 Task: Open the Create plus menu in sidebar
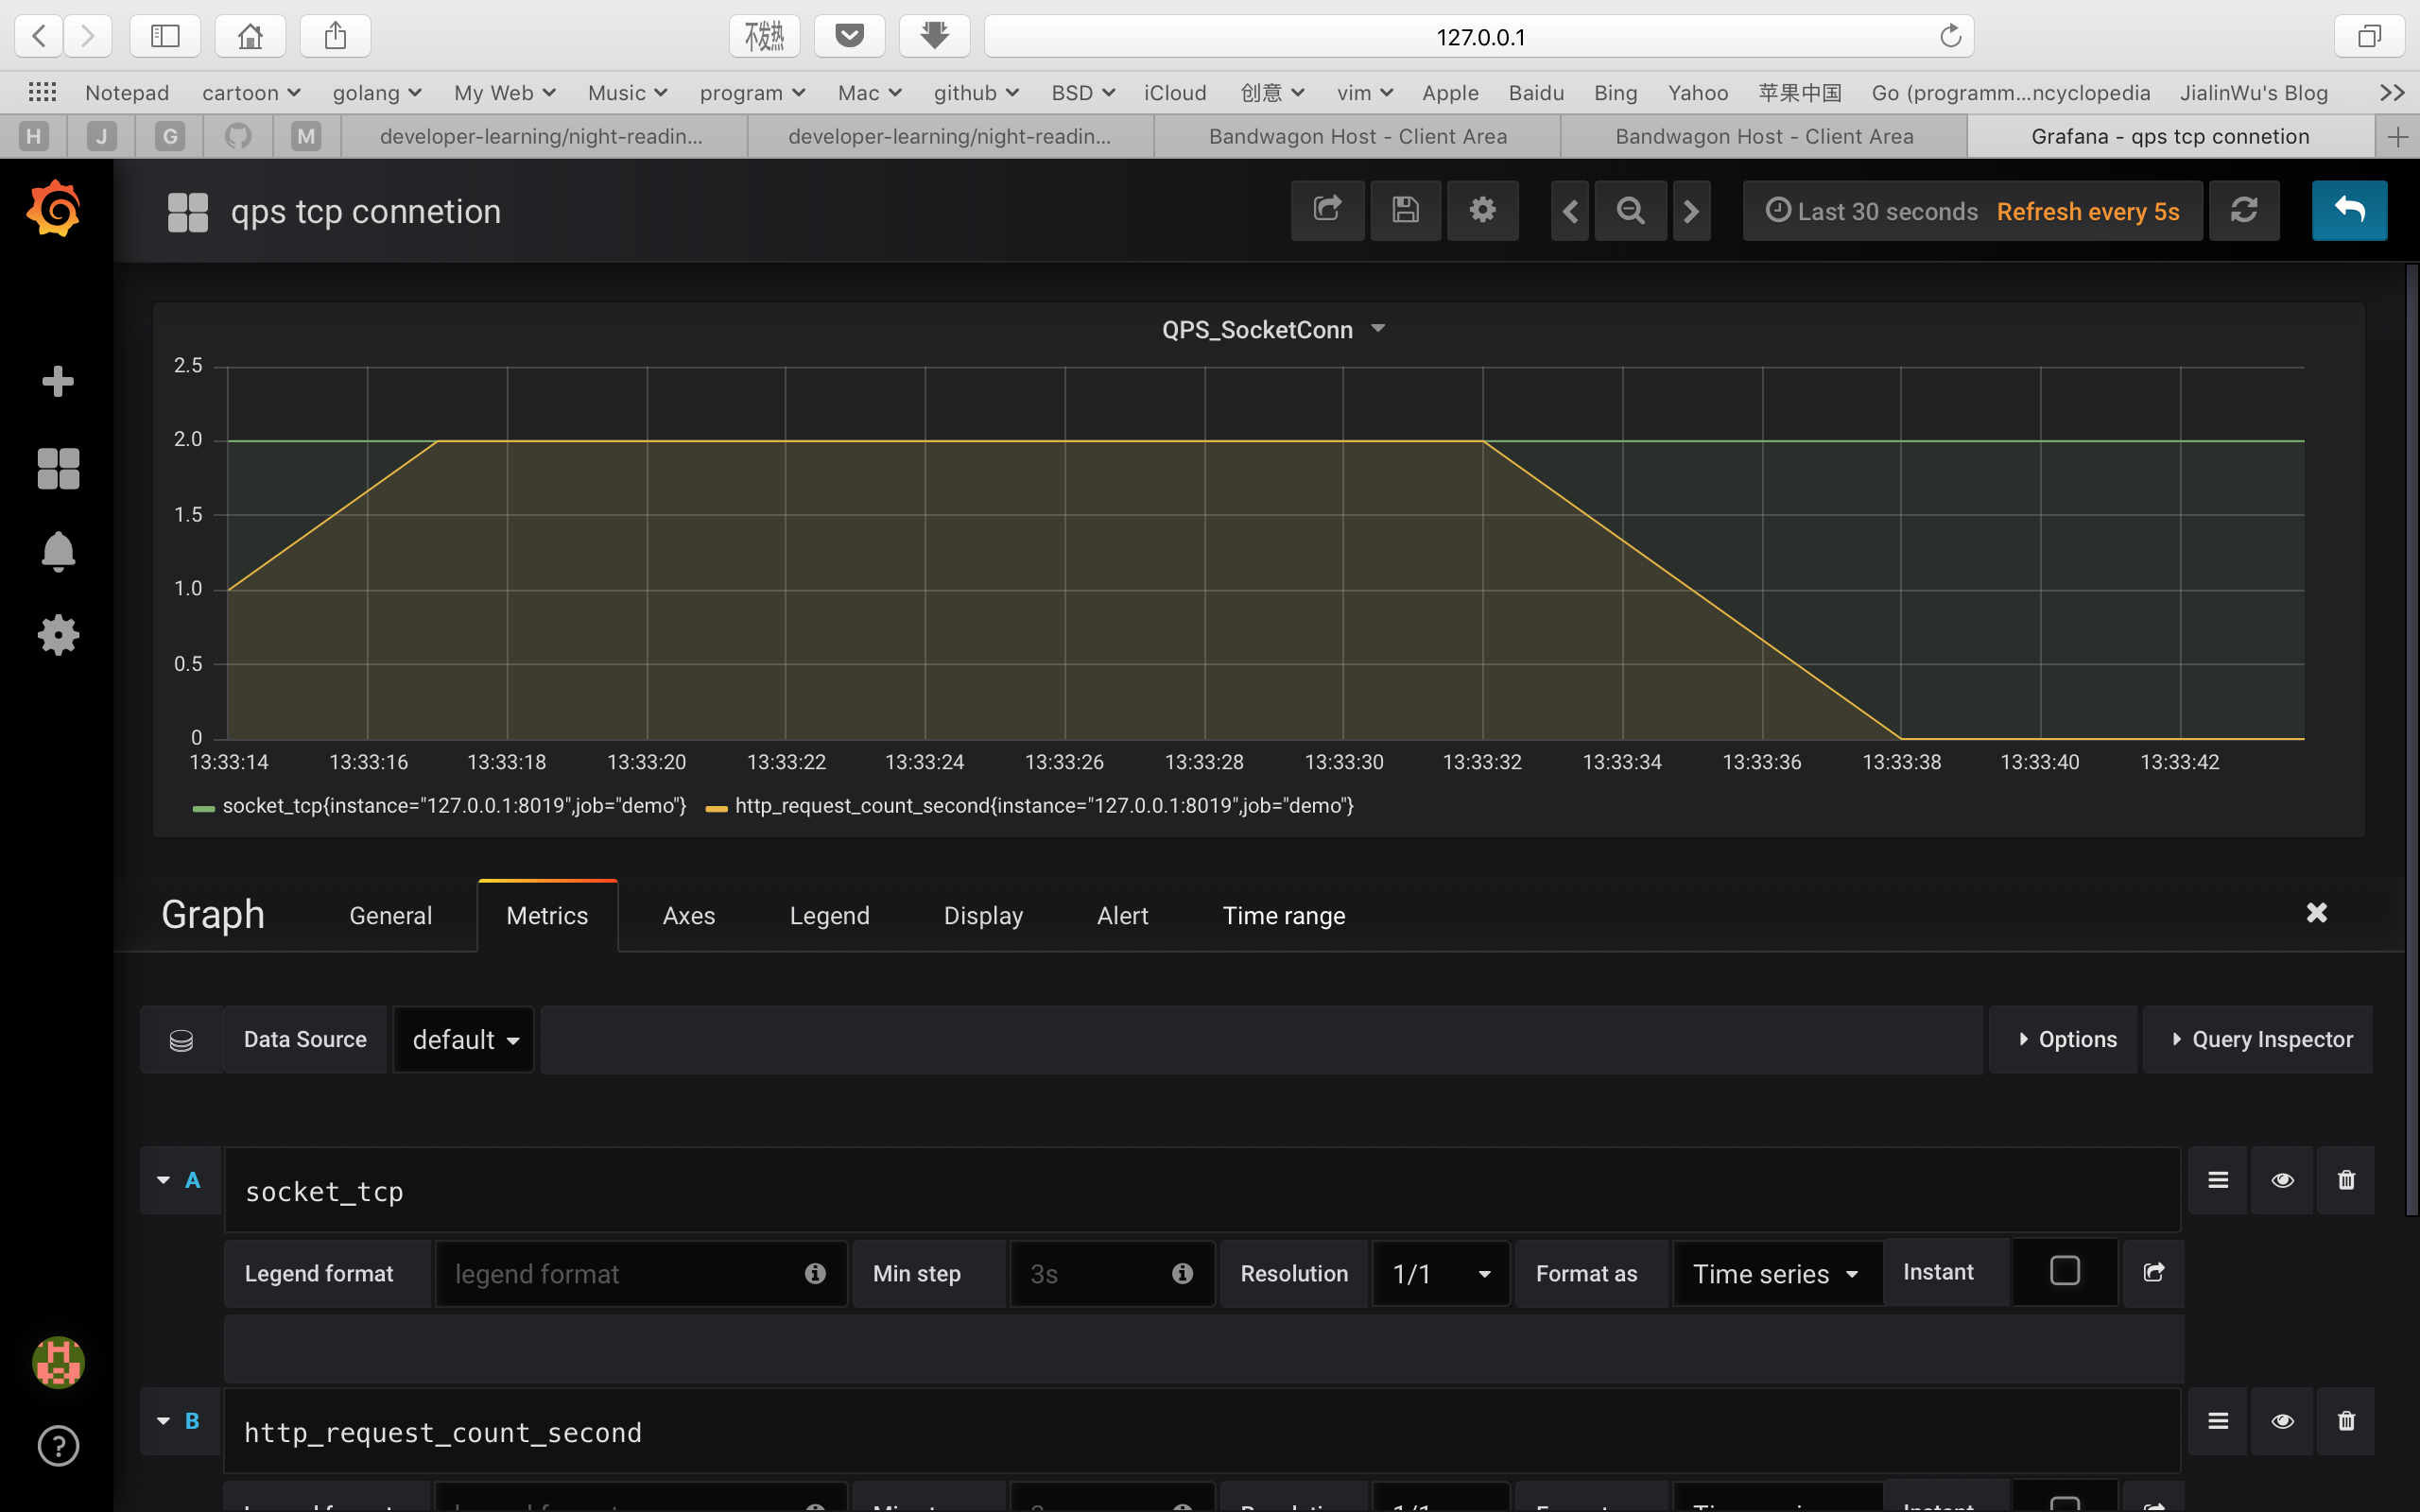pos(58,380)
